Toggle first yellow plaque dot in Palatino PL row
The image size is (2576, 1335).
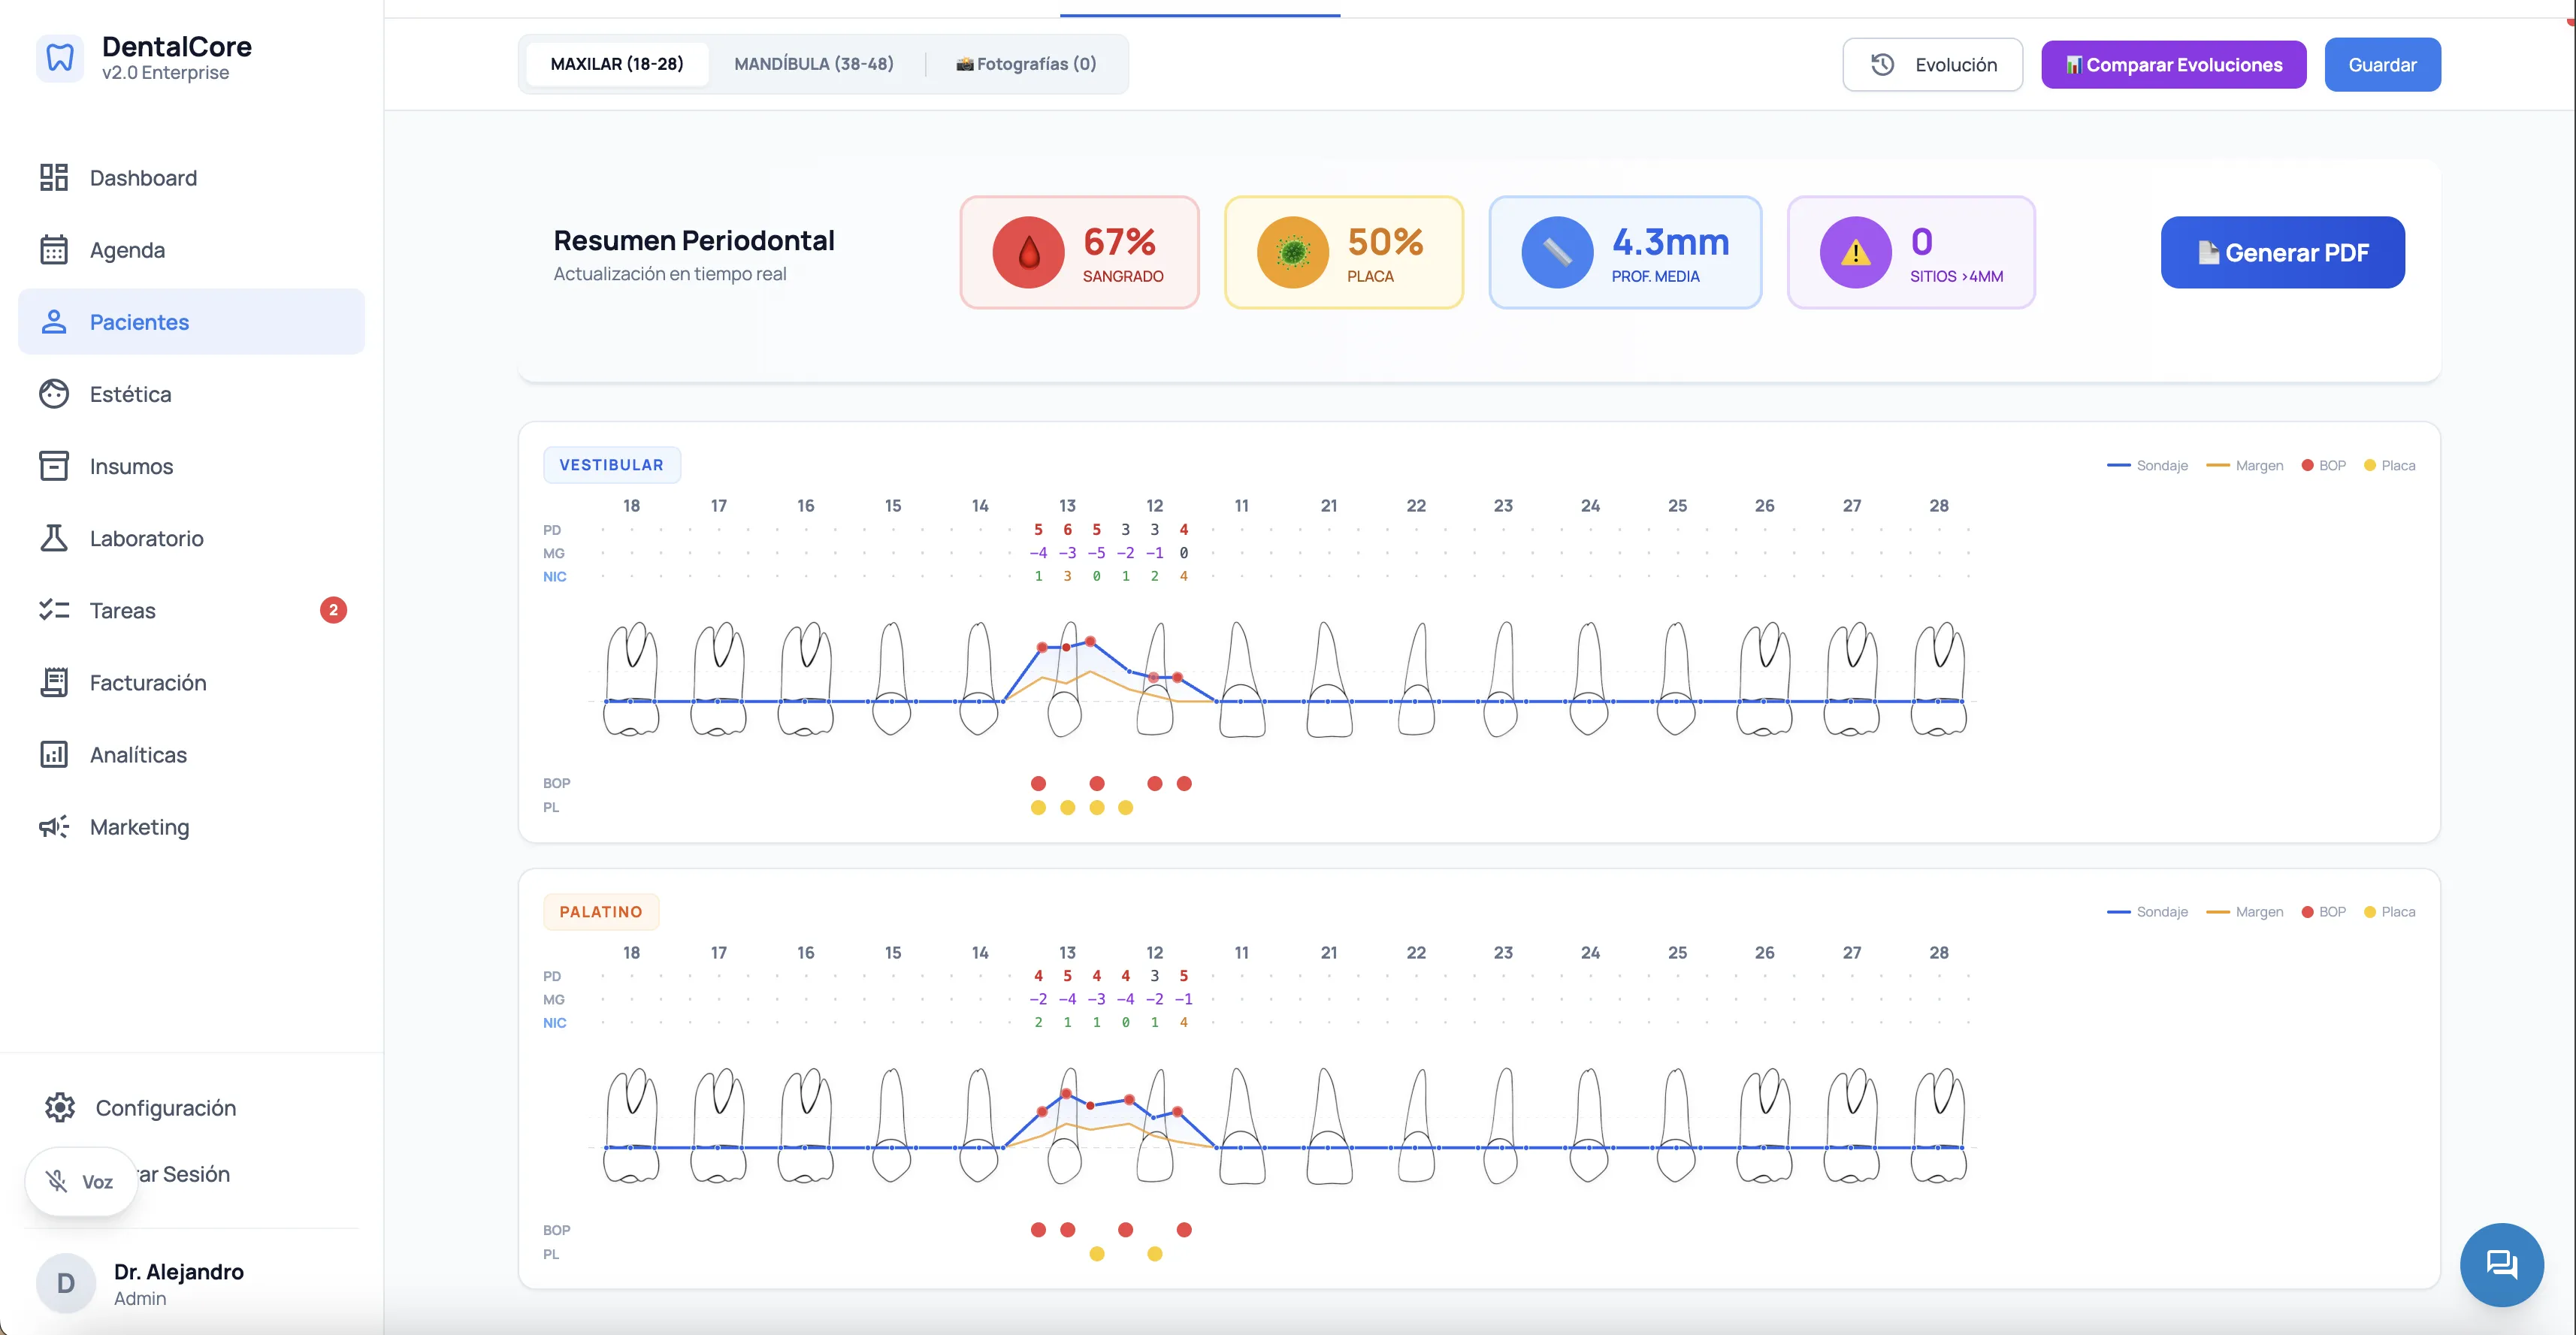point(1096,1254)
